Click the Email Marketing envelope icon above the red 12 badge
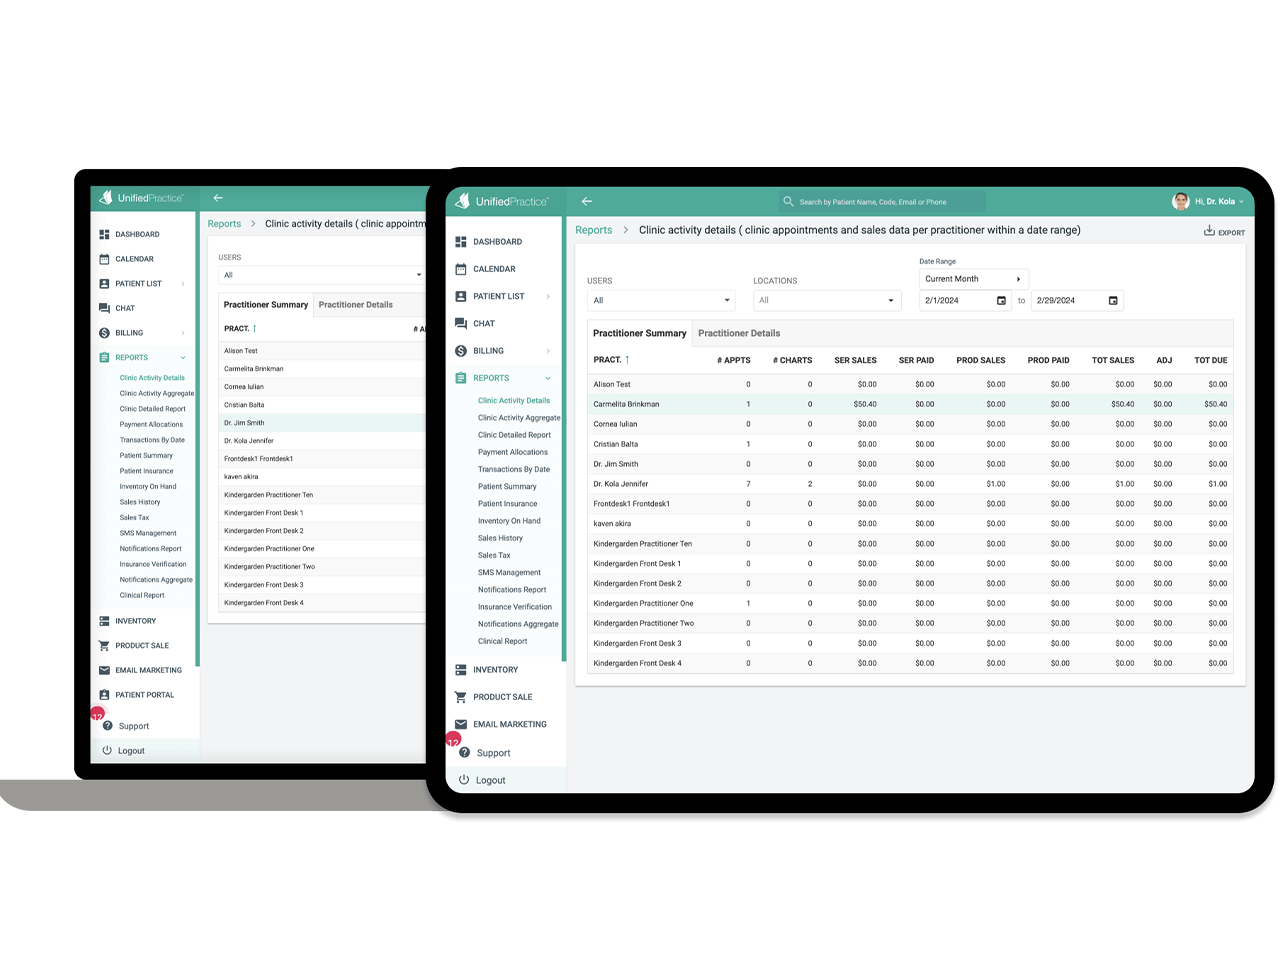 point(461,724)
